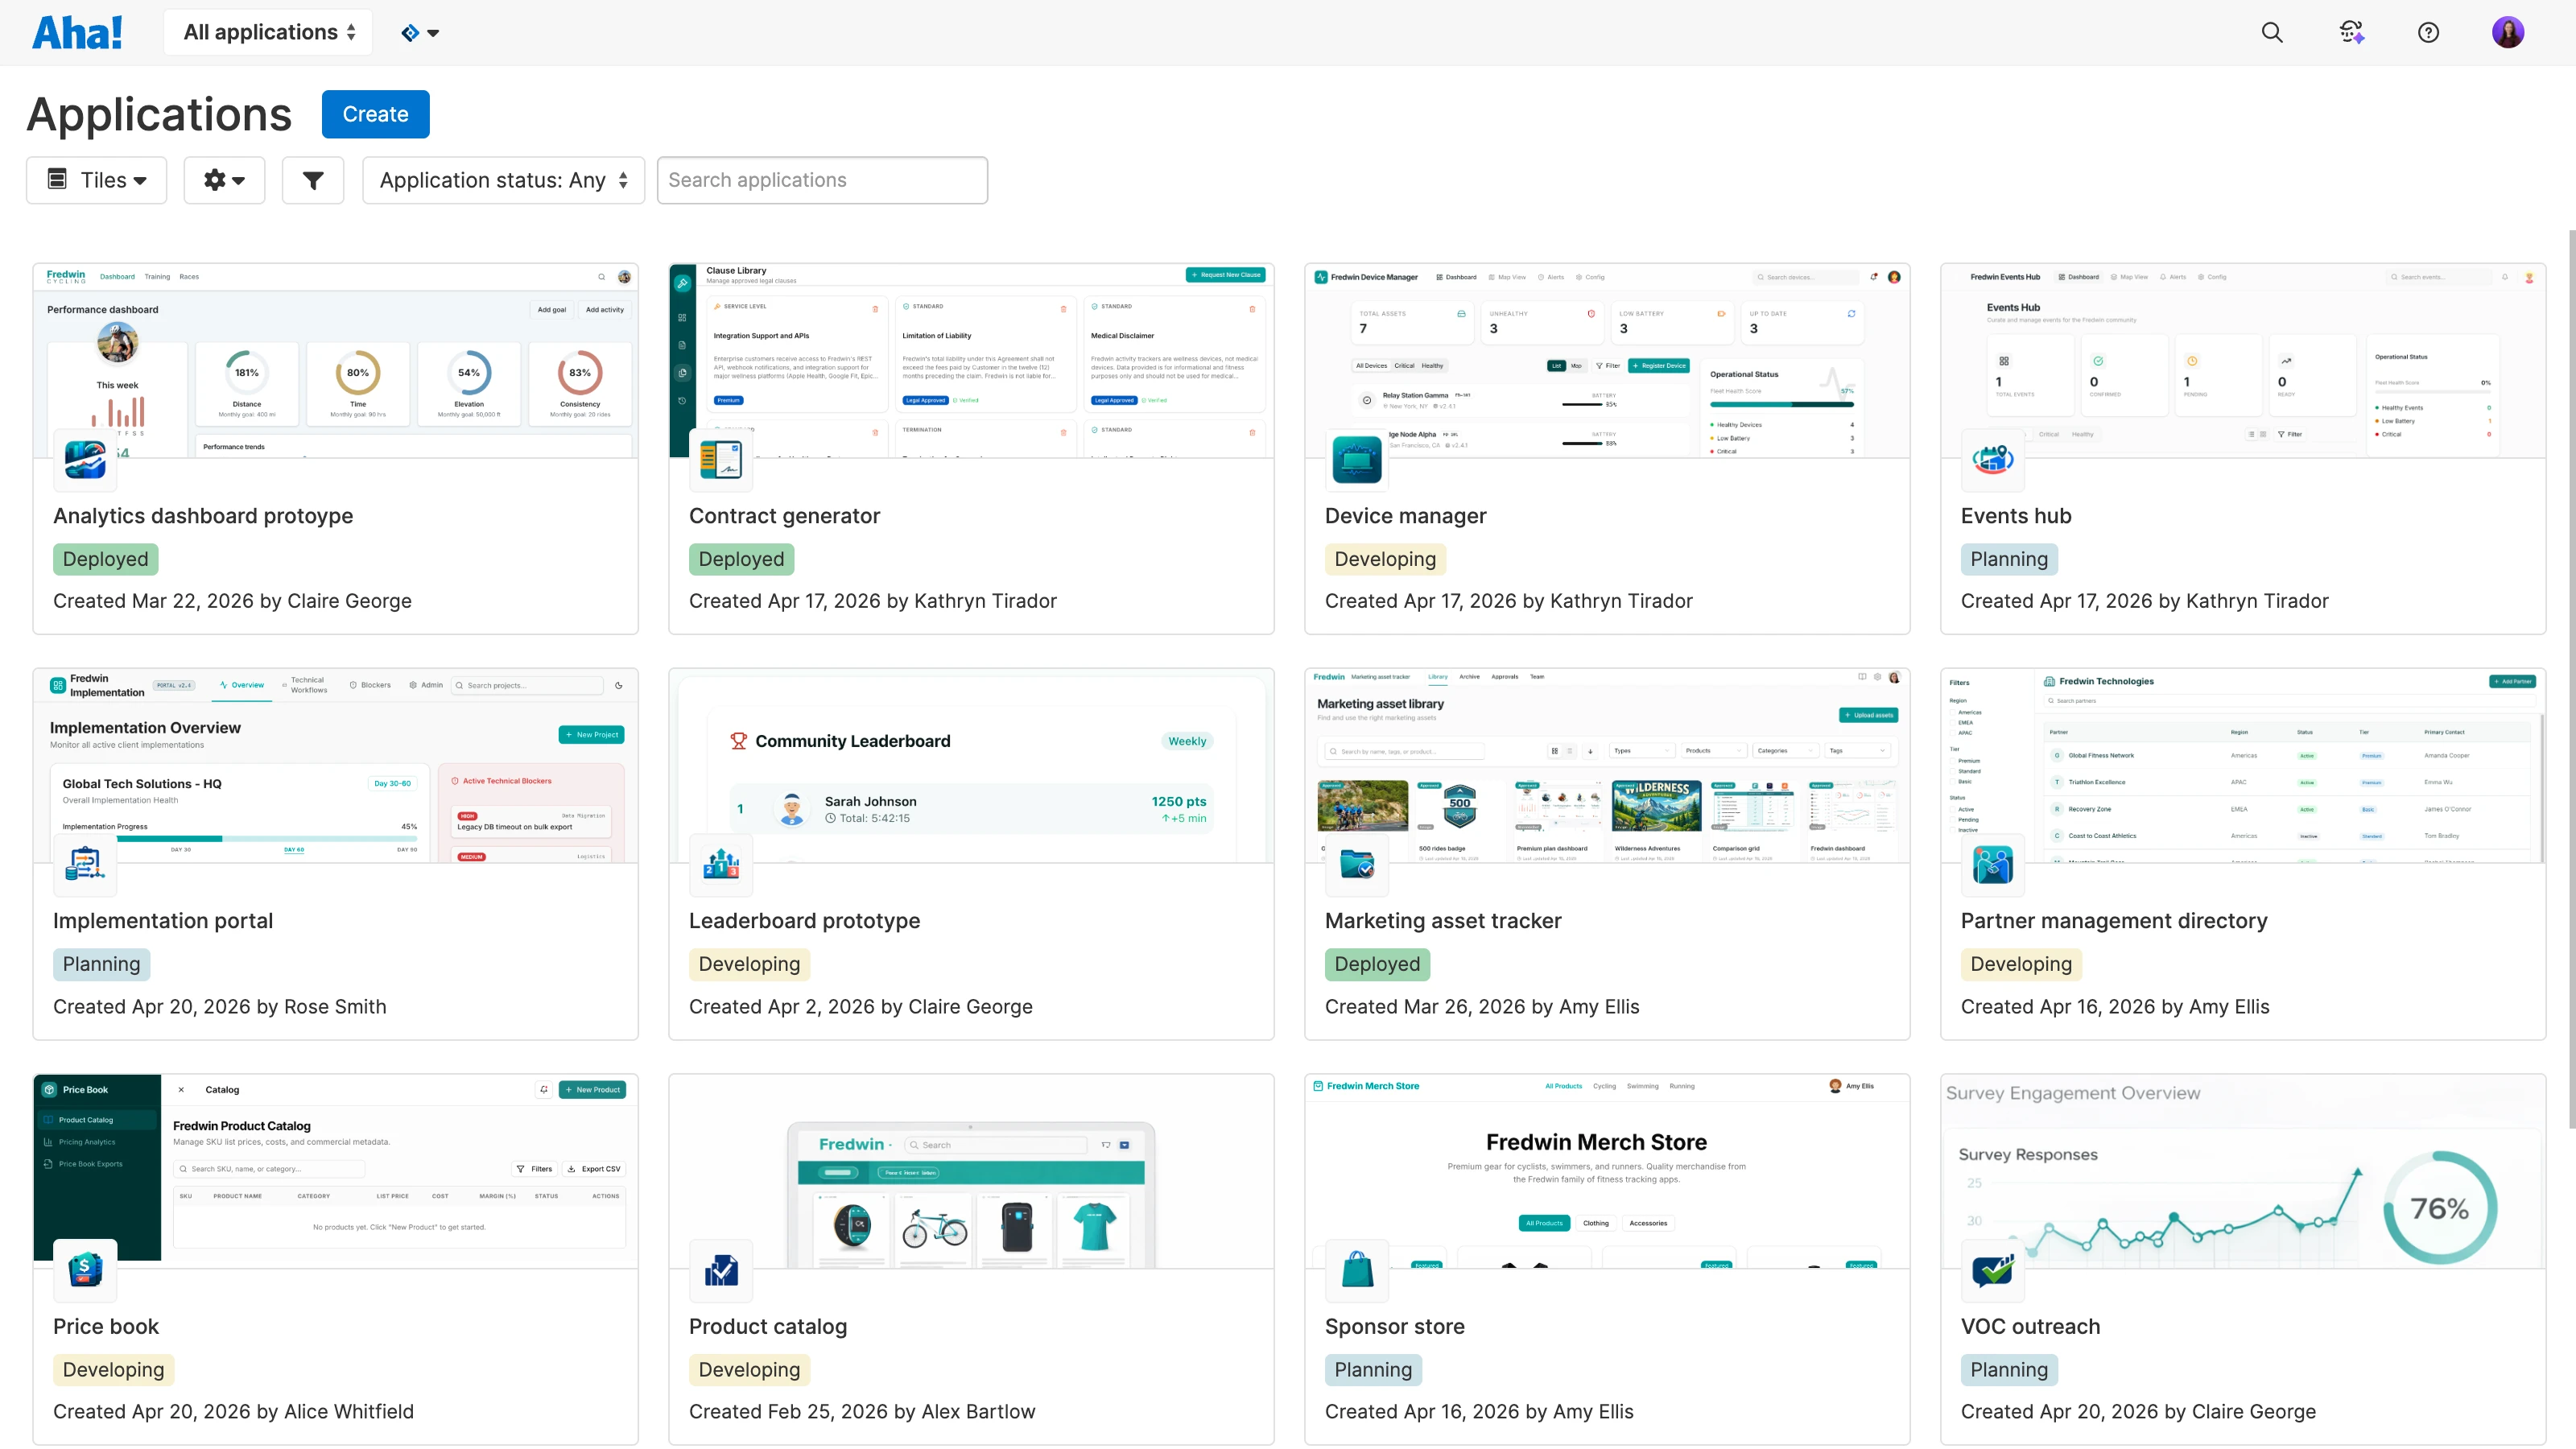Click the VOC outreach checkmark app icon
This screenshot has width=2576, height=1449.
click(x=1992, y=1270)
